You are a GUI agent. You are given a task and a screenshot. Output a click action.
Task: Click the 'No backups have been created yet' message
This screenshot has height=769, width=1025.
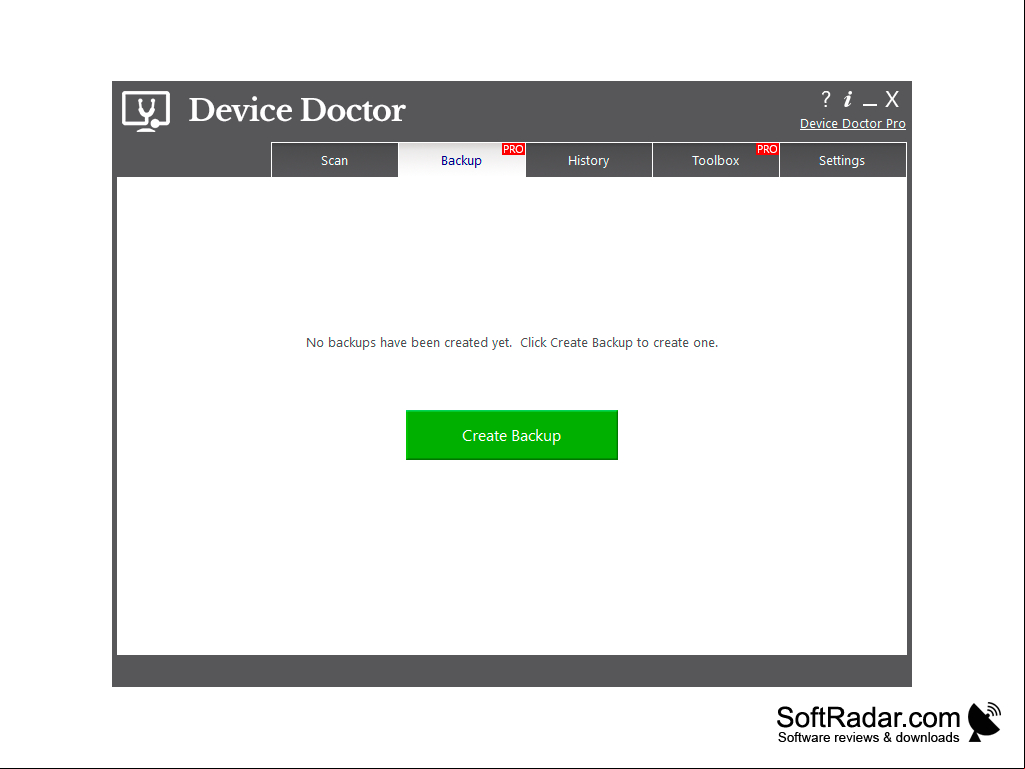pos(512,343)
